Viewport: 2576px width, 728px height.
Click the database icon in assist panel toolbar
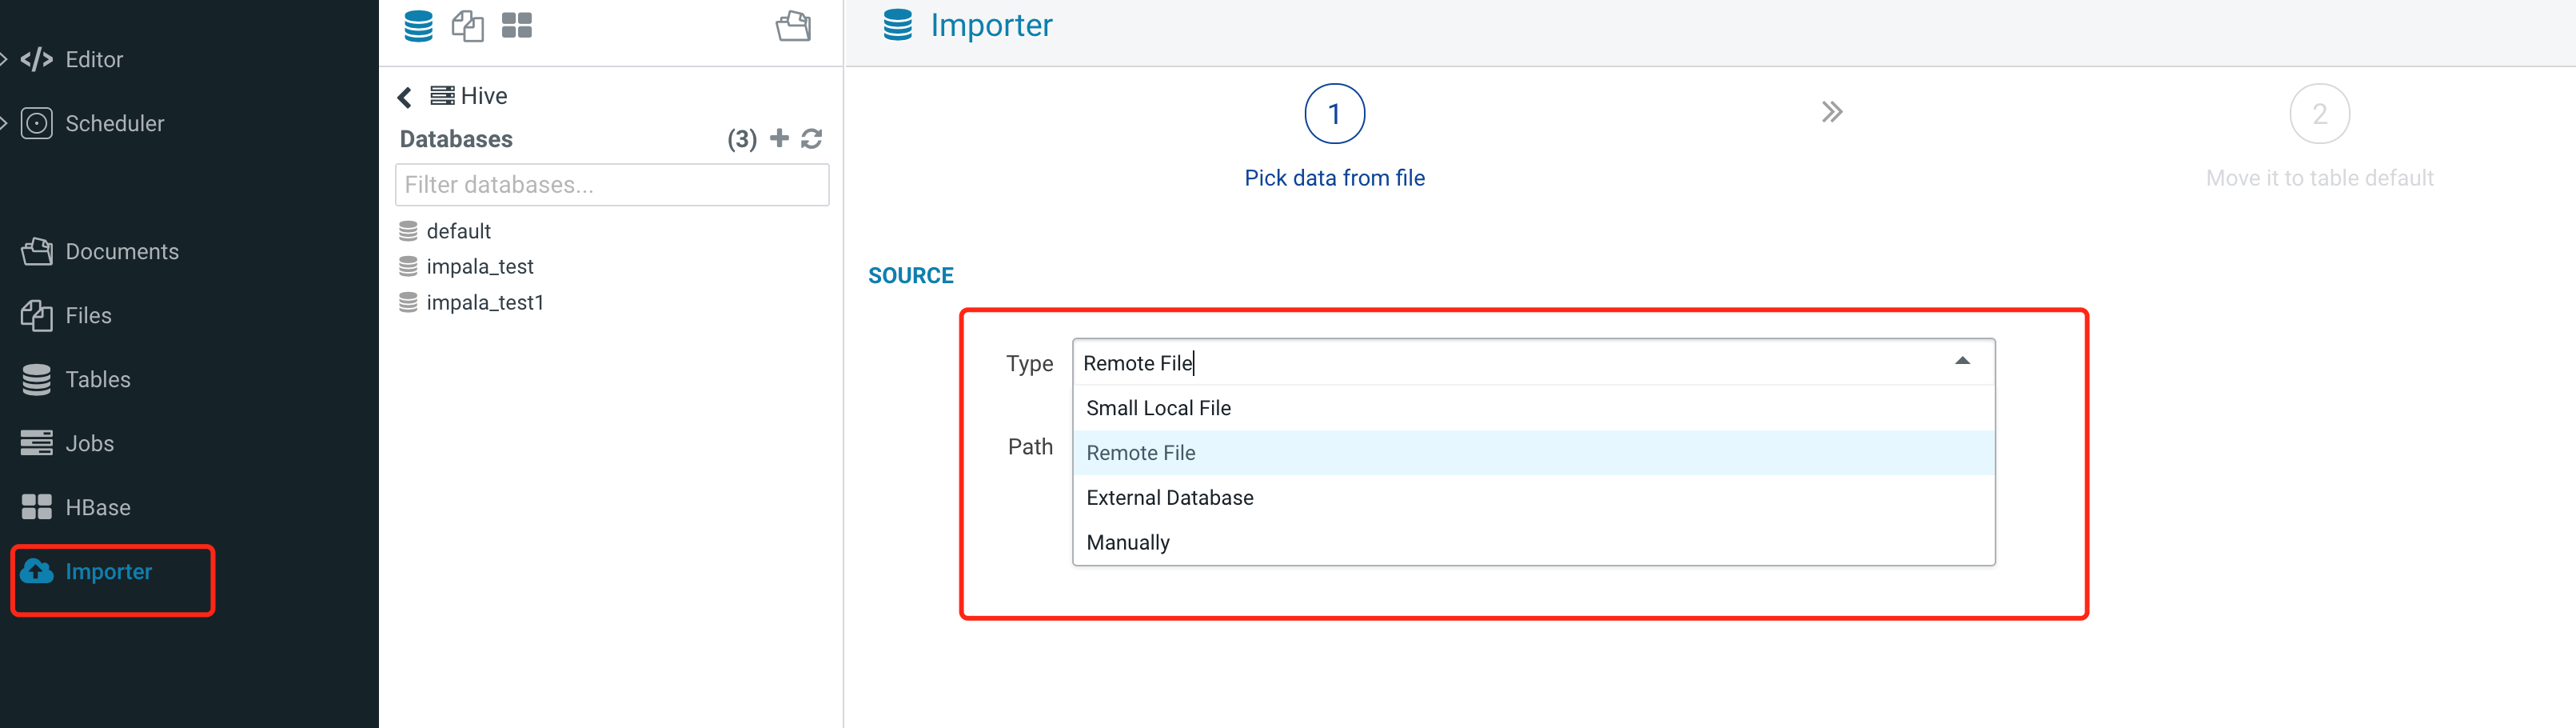click(418, 26)
